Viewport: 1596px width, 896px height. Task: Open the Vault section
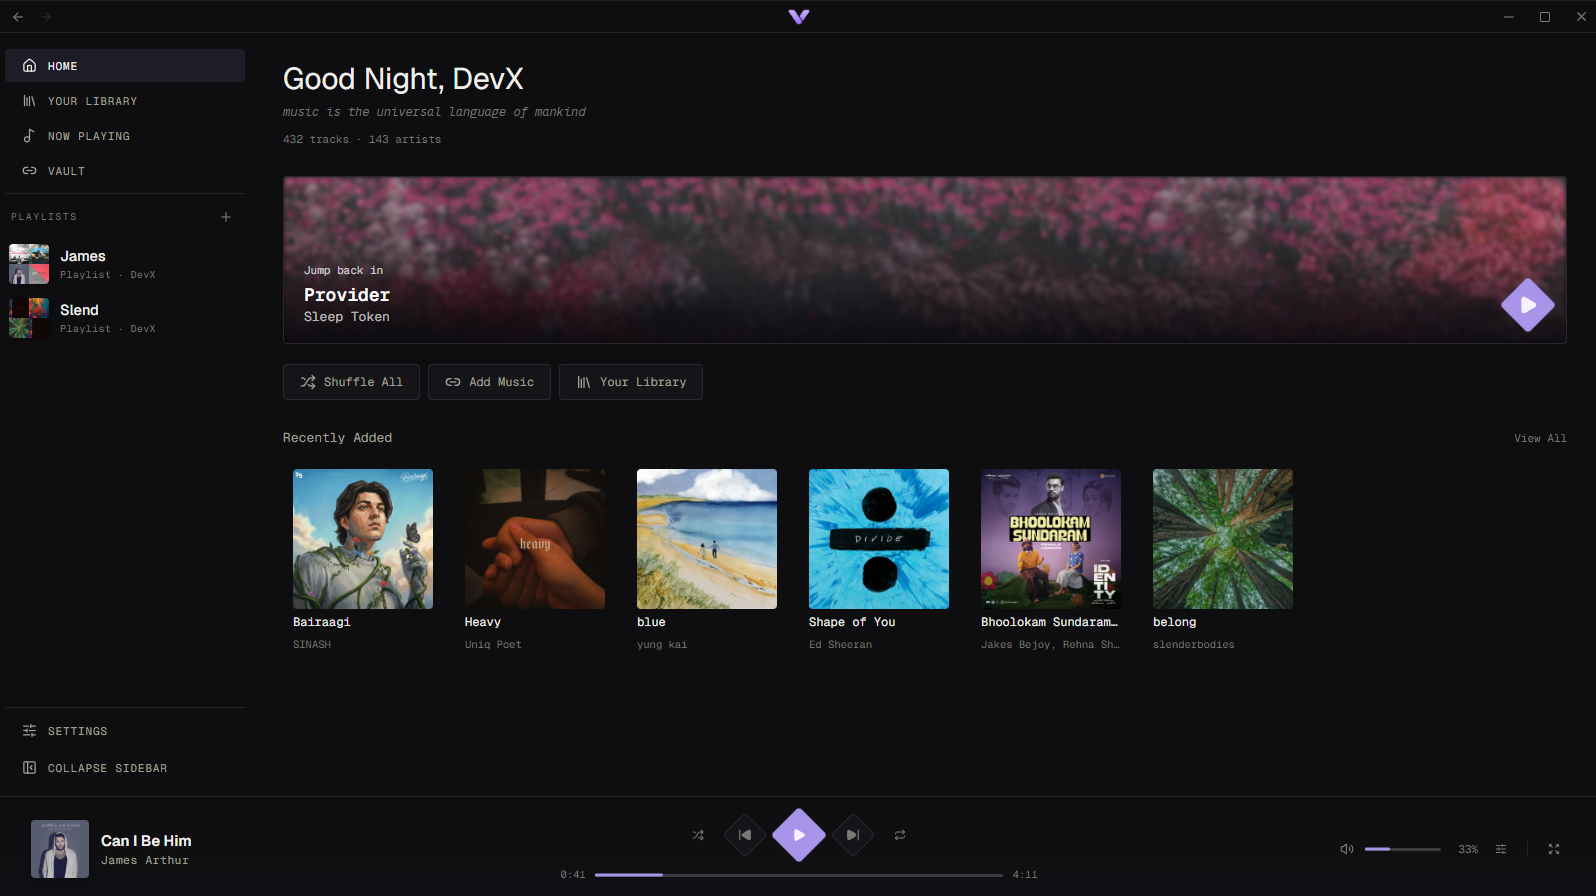click(x=125, y=171)
